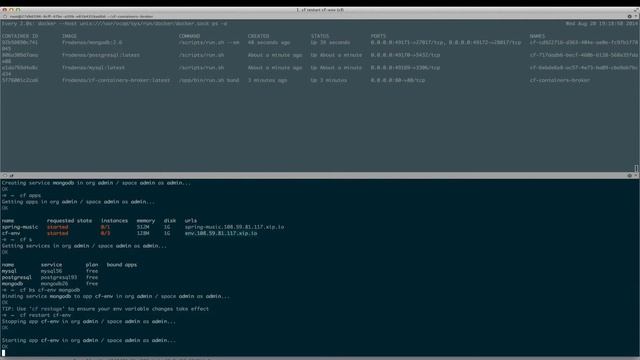The width and height of the screenshot is (640, 360).
Task: Click the 'postgresql' service name in services table
Action: coord(16,277)
